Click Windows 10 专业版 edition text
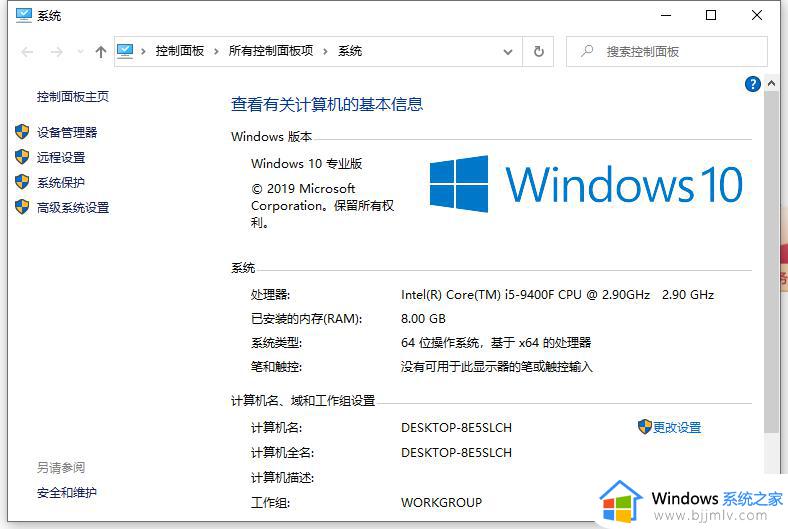The height and width of the screenshot is (529, 788). pyautogui.click(x=307, y=164)
